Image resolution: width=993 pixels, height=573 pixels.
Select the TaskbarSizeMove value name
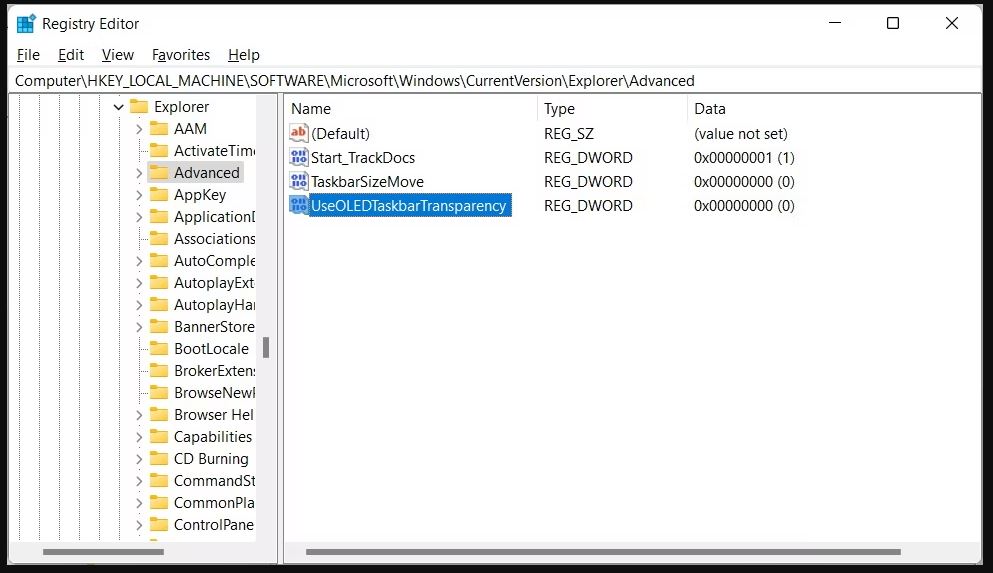click(367, 182)
